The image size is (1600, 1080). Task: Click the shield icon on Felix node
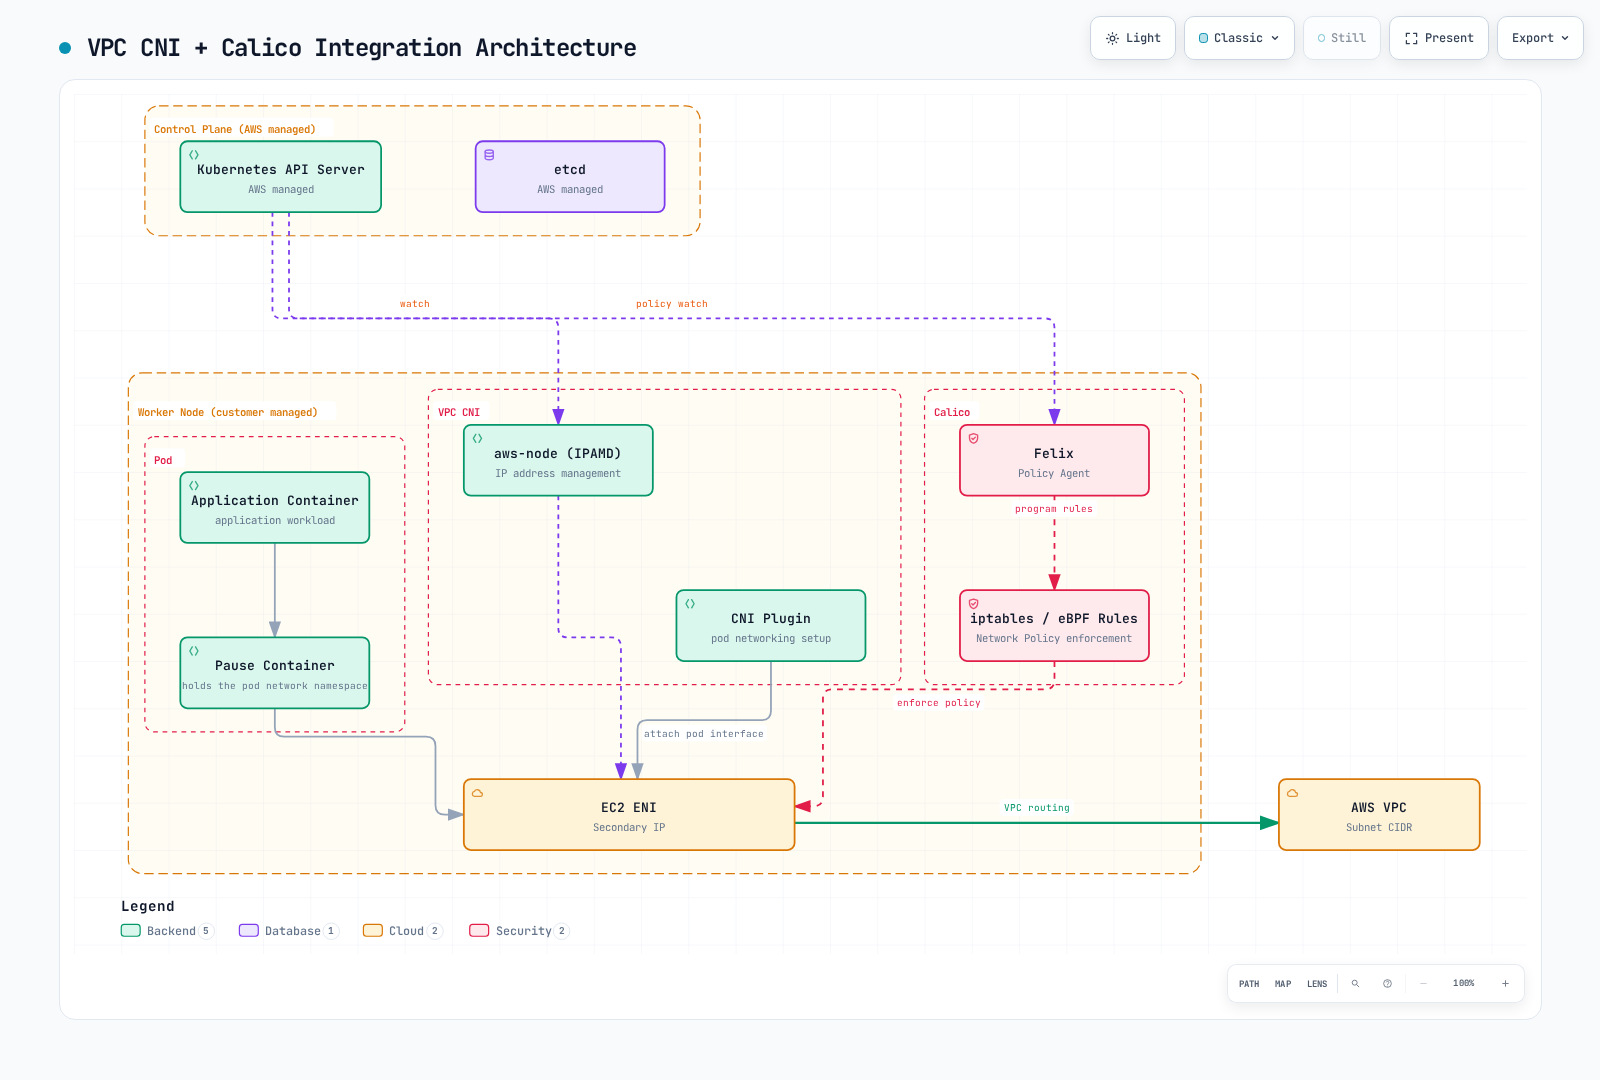[x=973, y=438]
